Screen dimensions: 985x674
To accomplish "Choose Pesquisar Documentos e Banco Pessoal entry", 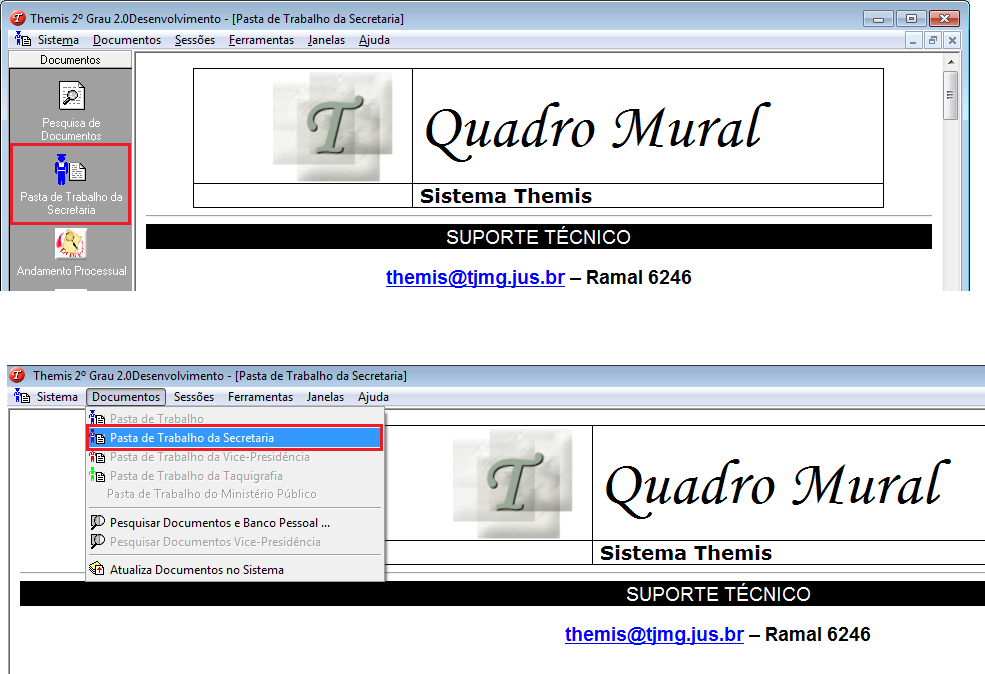I will tap(234, 523).
